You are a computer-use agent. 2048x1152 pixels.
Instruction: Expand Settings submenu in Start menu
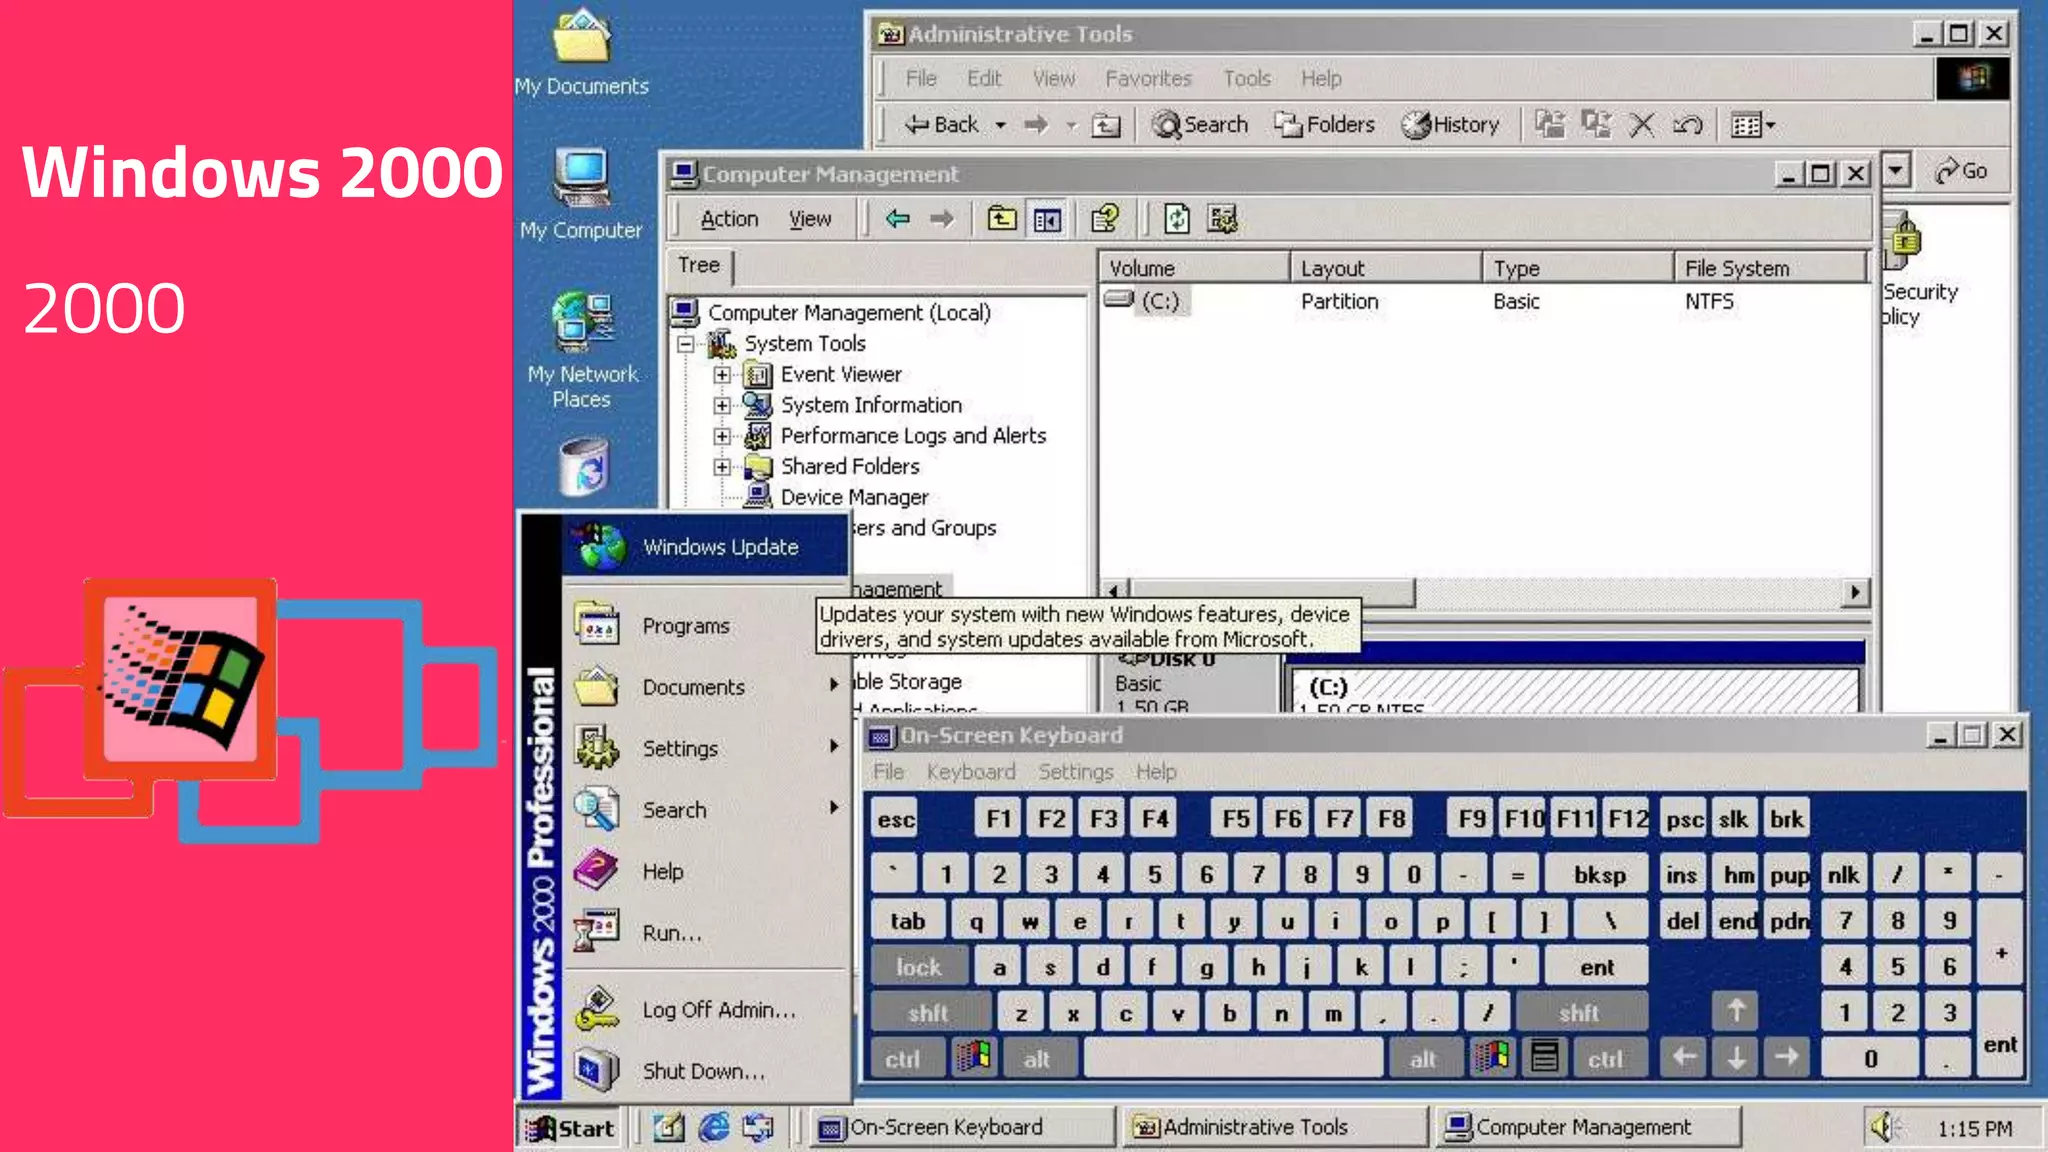pyautogui.click(x=706, y=748)
